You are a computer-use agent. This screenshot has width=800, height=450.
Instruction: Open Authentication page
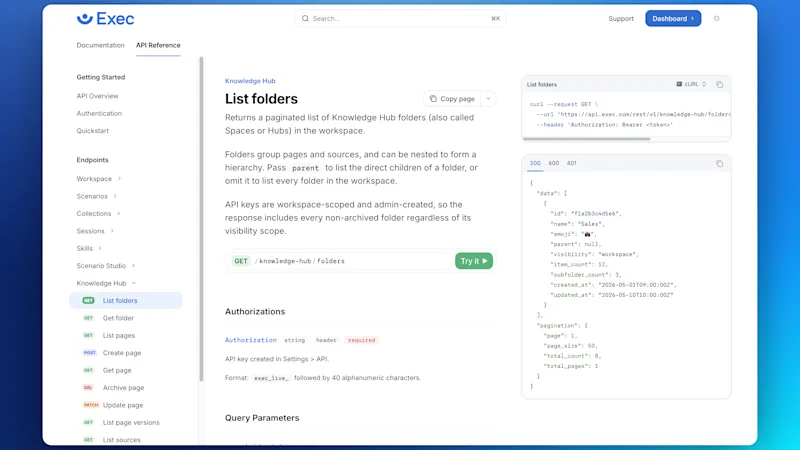coord(99,113)
